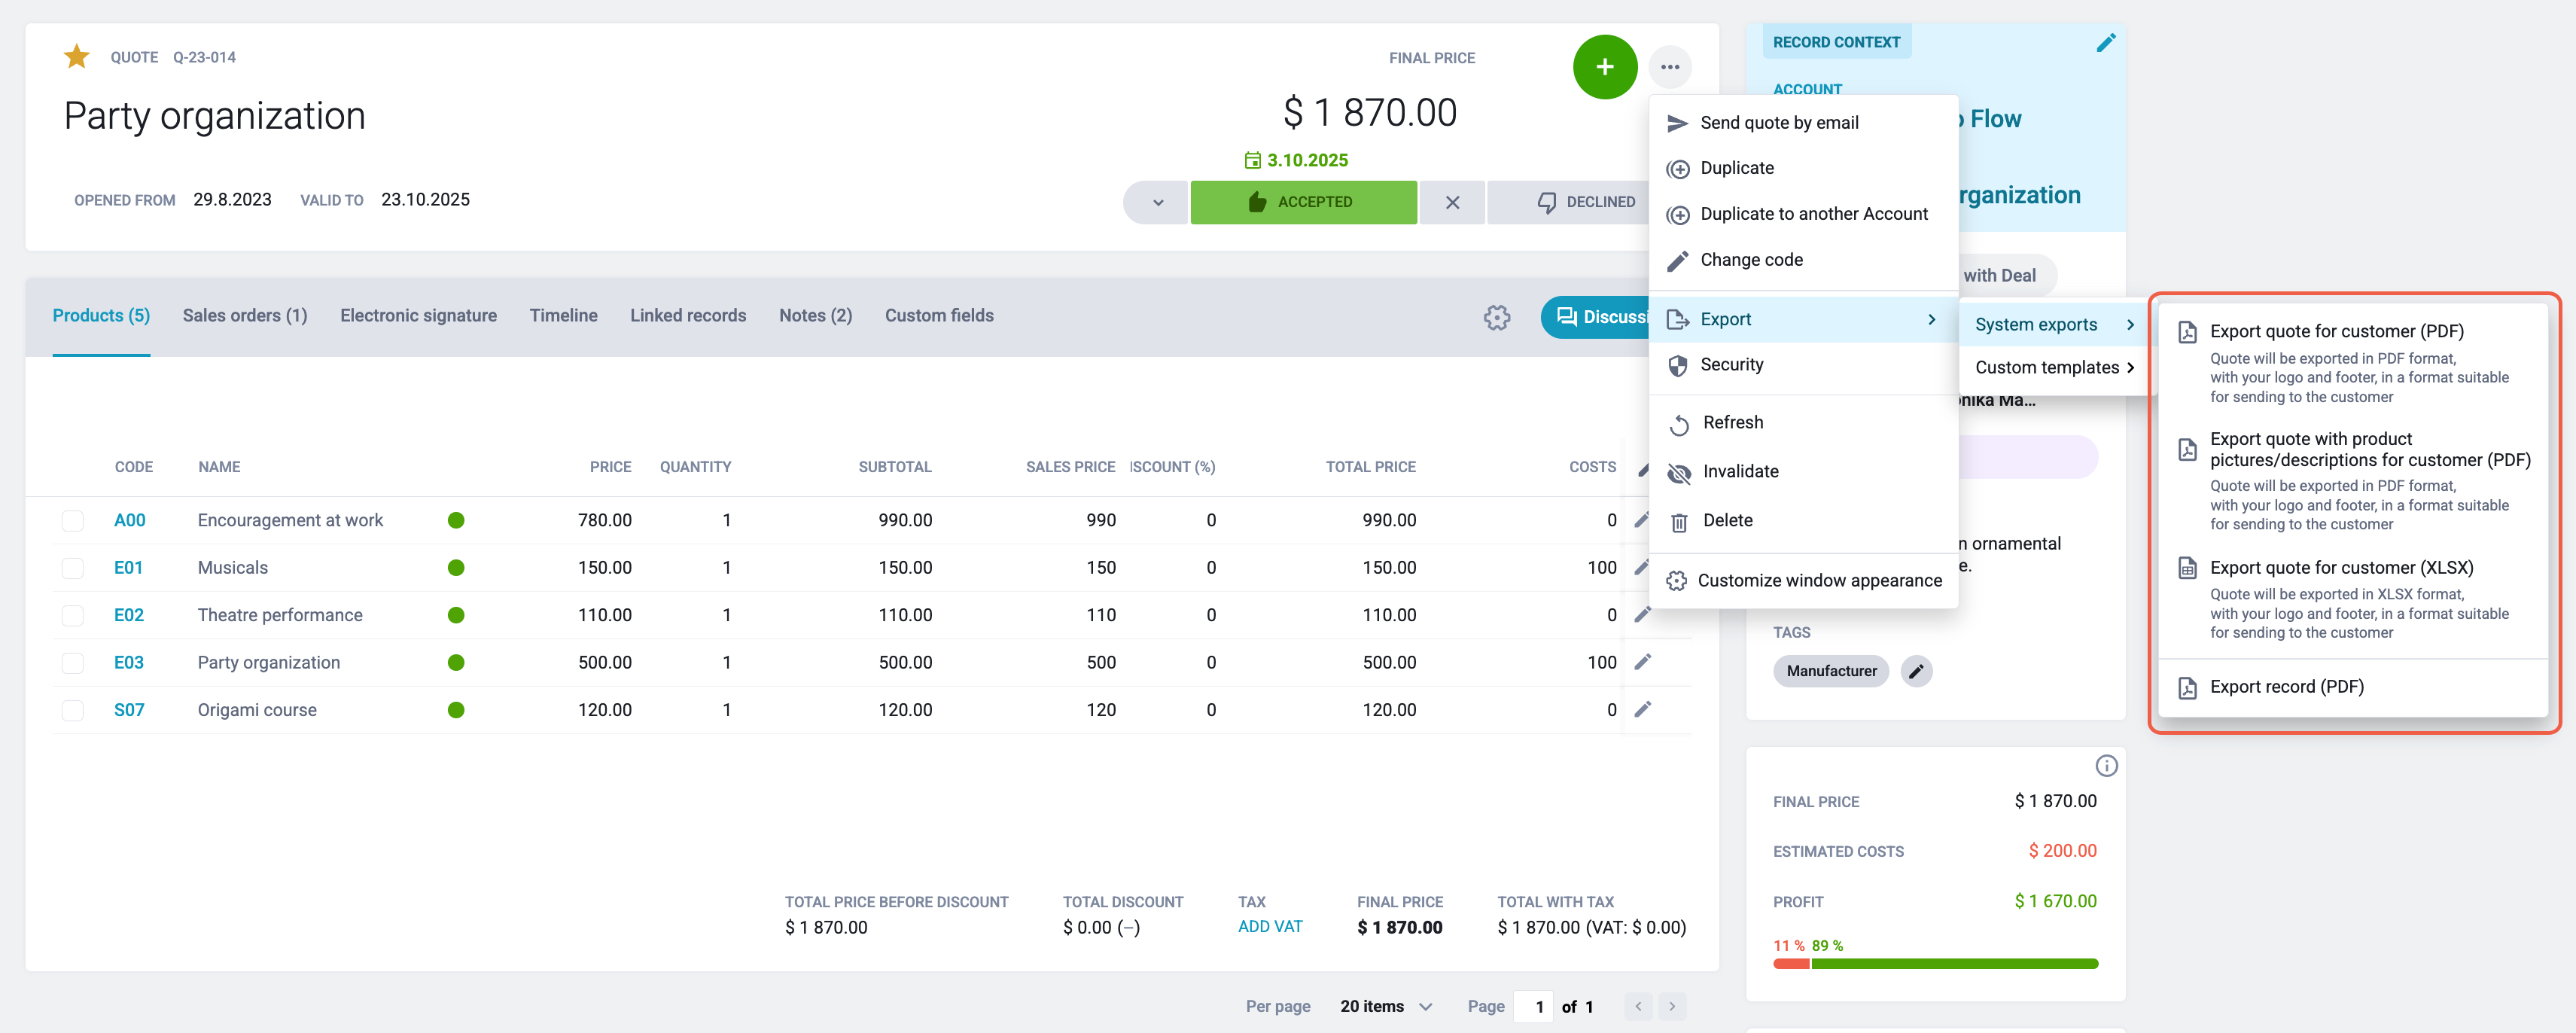Image resolution: width=2576 pixels, height=1033 pixels.
Task: Open product code link S07
Action: click(129, 710)
